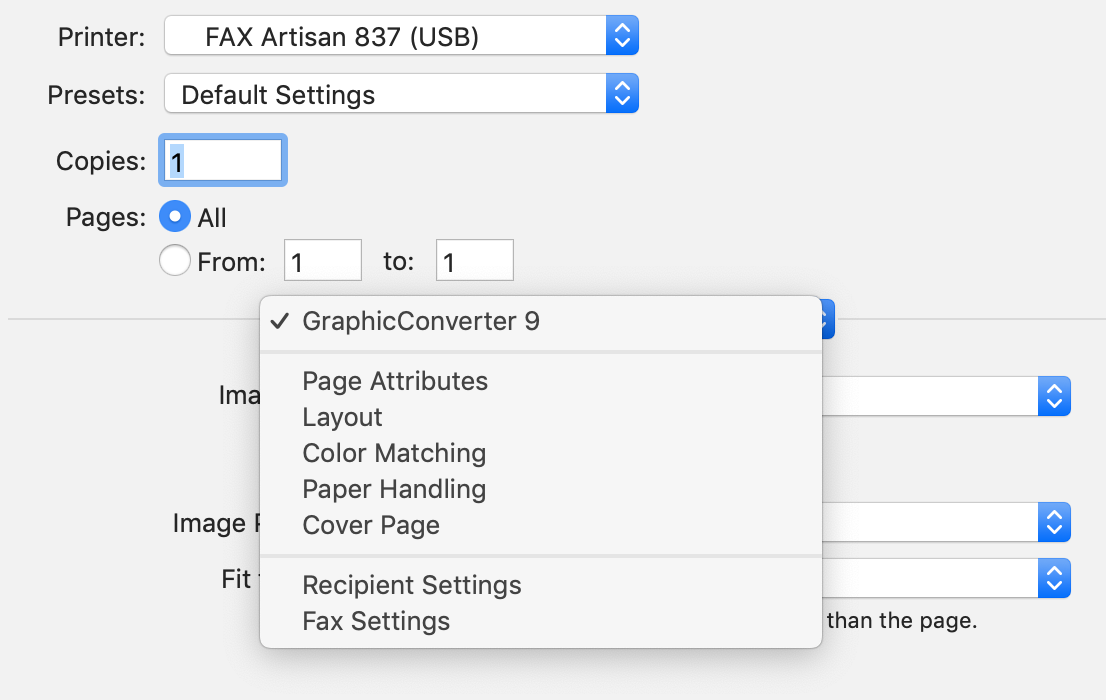Select the From page range radio button
The image size is (1106, 700).
tap(175, 262)
